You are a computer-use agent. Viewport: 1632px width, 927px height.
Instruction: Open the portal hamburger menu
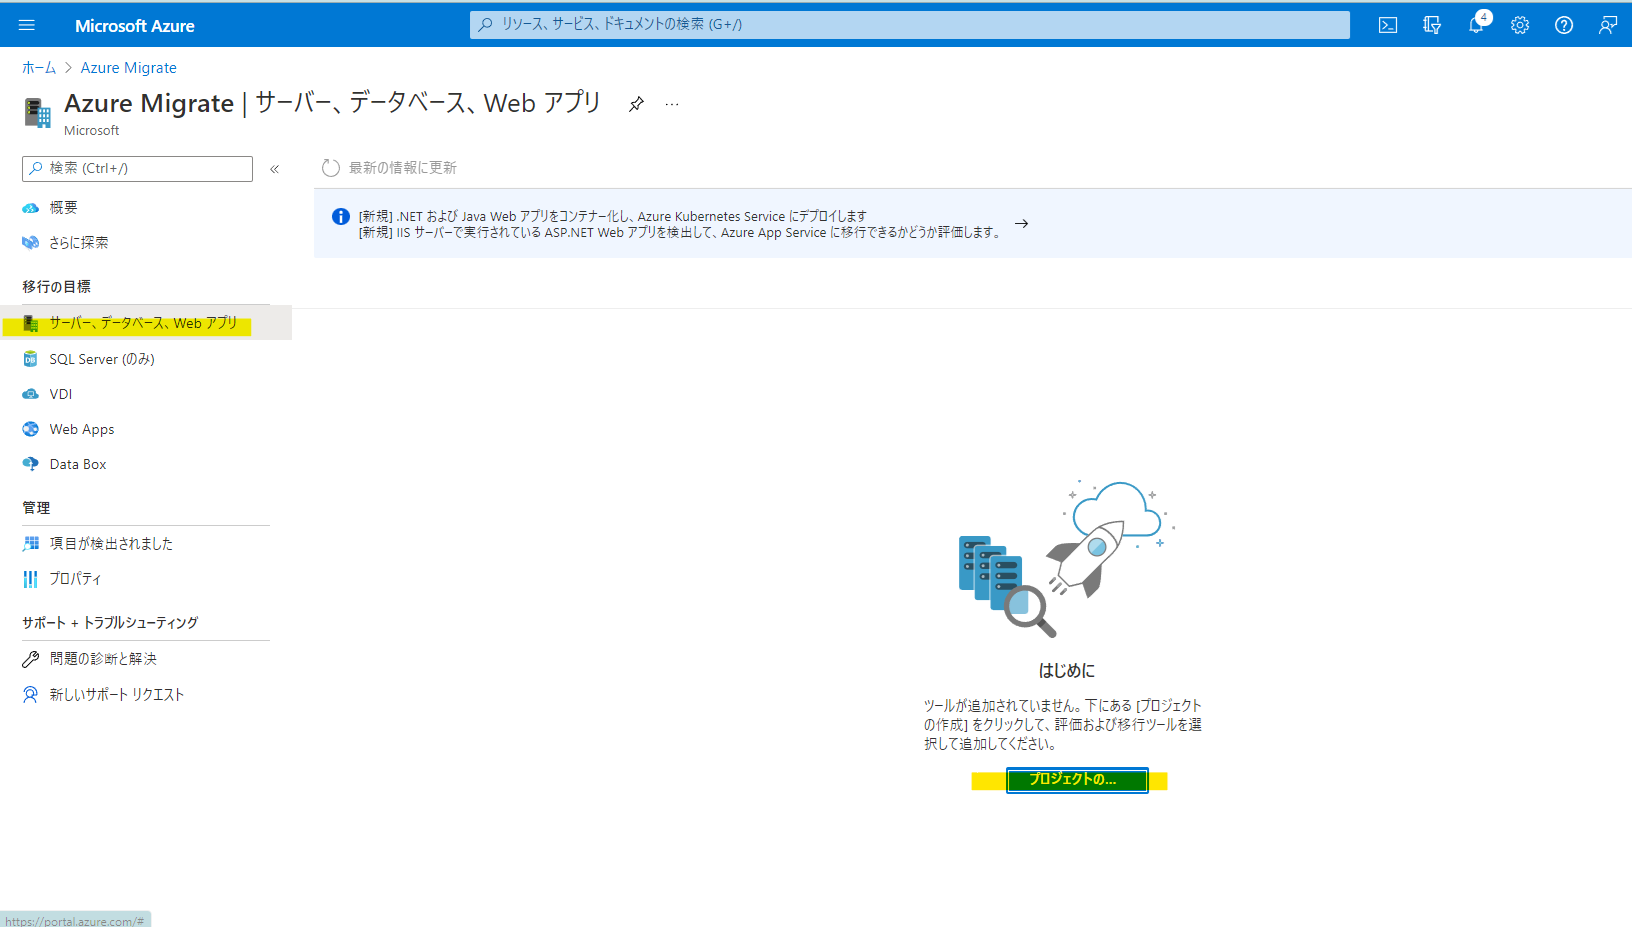(27, 25)
